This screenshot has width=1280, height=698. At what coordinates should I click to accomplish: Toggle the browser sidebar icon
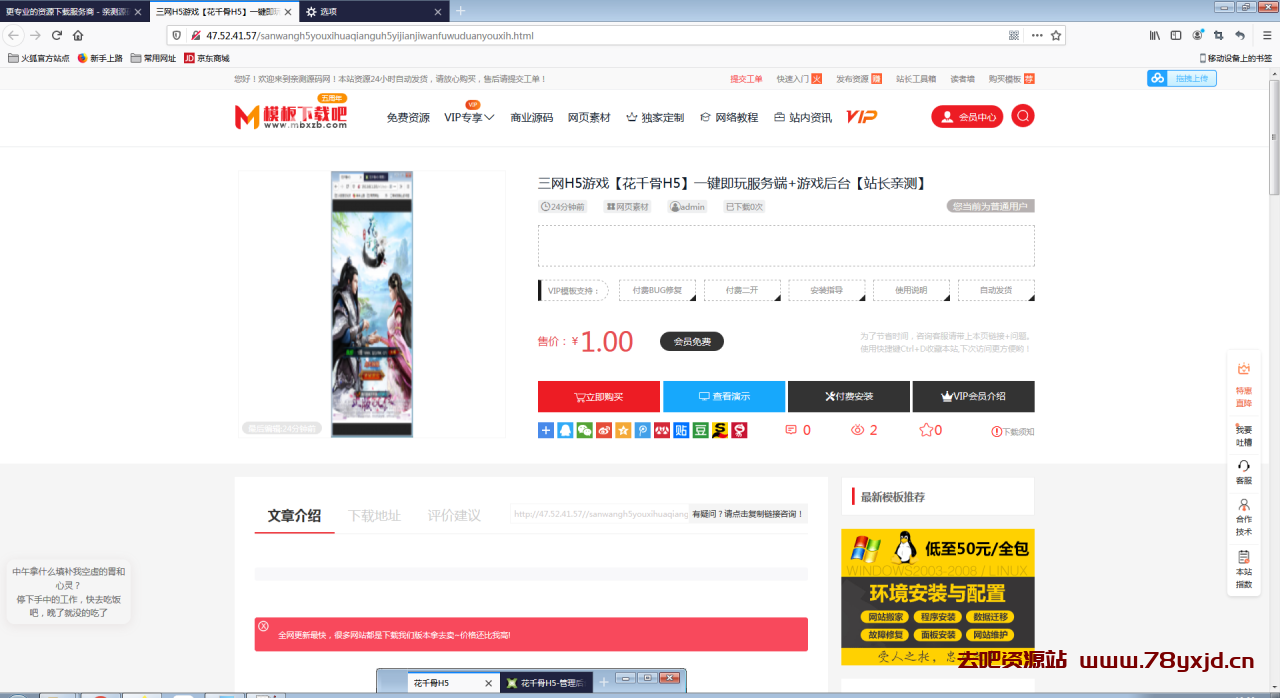(x=1176, y=35)
